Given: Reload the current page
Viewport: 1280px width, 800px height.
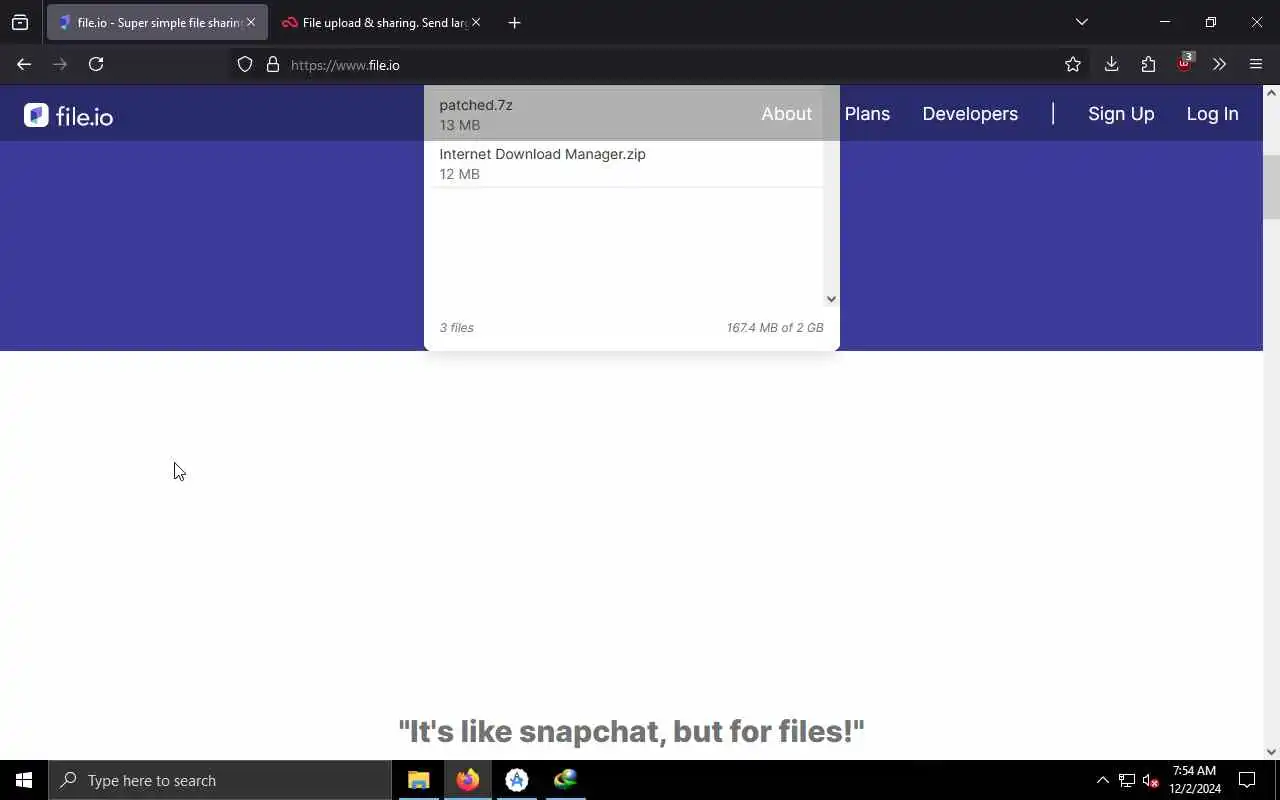Looking at the screenshot, I should 96,64.
